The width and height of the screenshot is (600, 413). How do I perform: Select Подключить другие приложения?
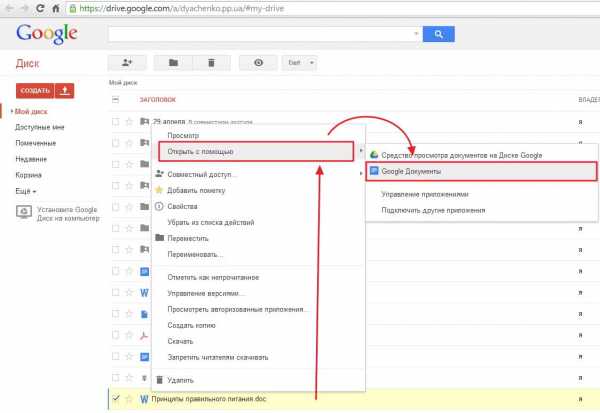pos(433,210)
